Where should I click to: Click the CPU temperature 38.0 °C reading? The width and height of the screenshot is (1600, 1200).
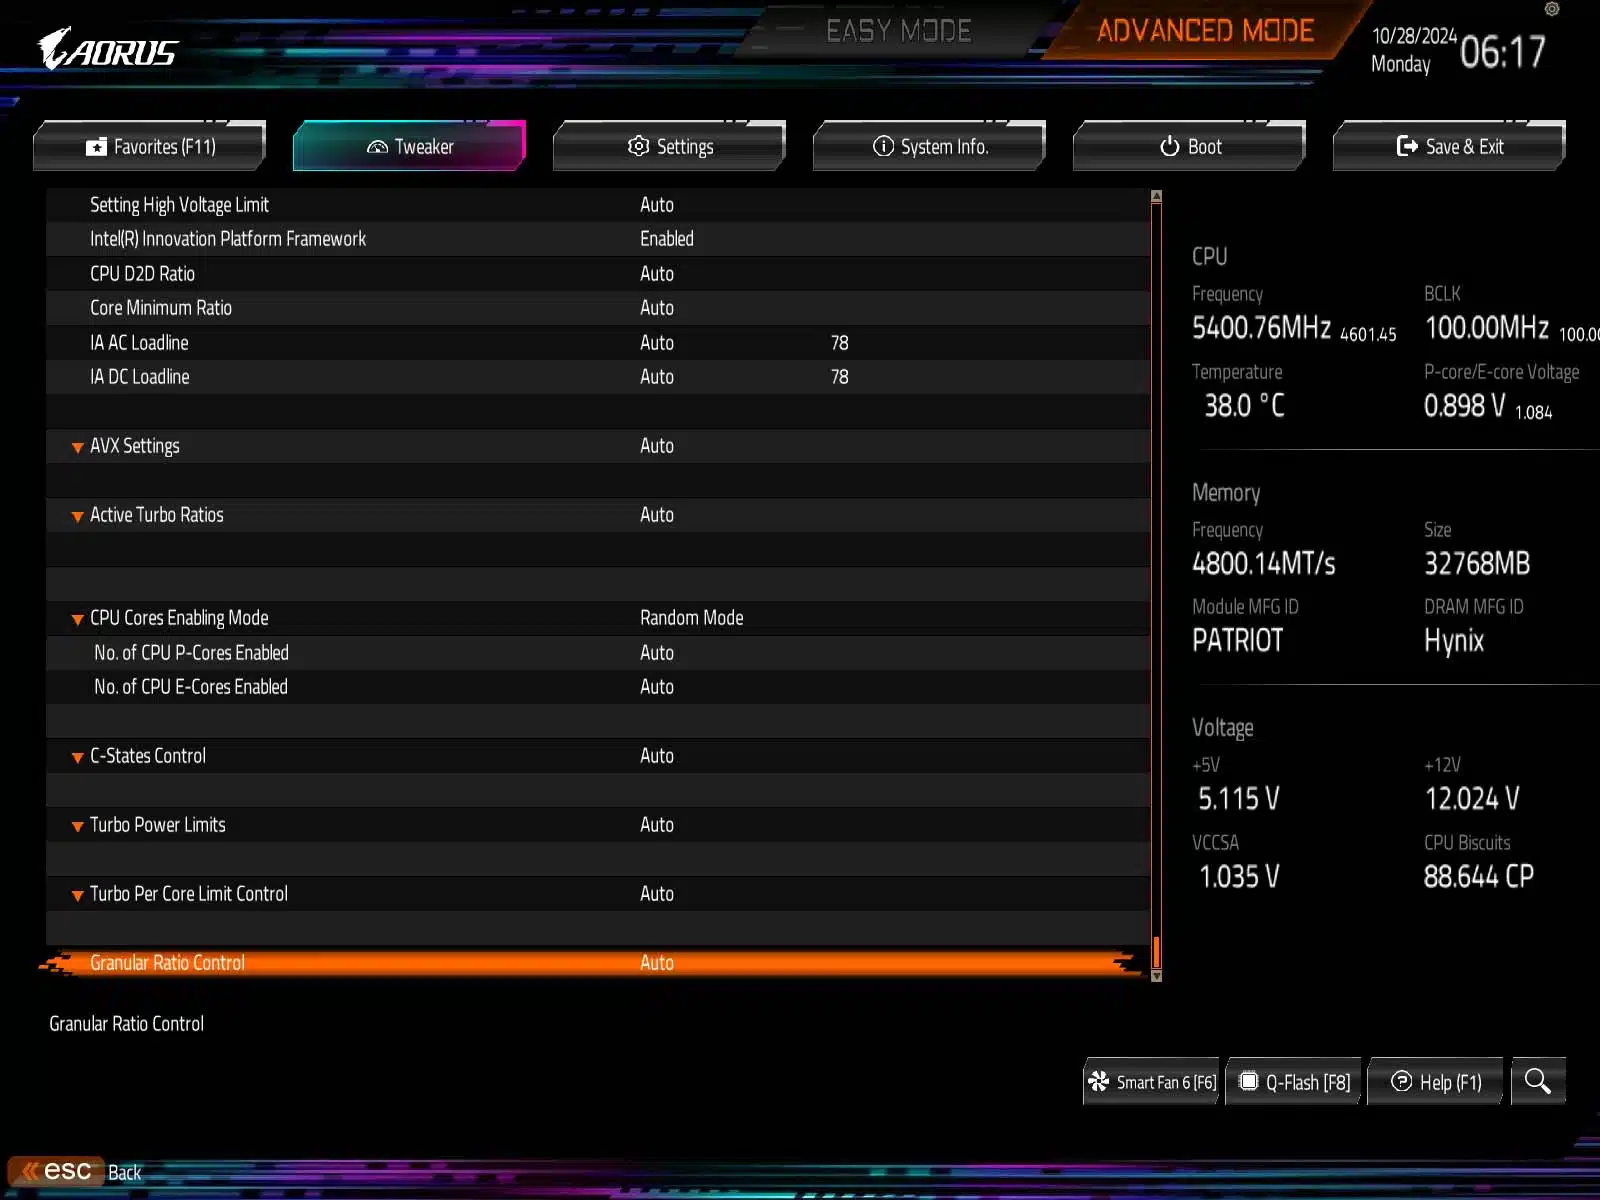click(x=1244, y=406)
